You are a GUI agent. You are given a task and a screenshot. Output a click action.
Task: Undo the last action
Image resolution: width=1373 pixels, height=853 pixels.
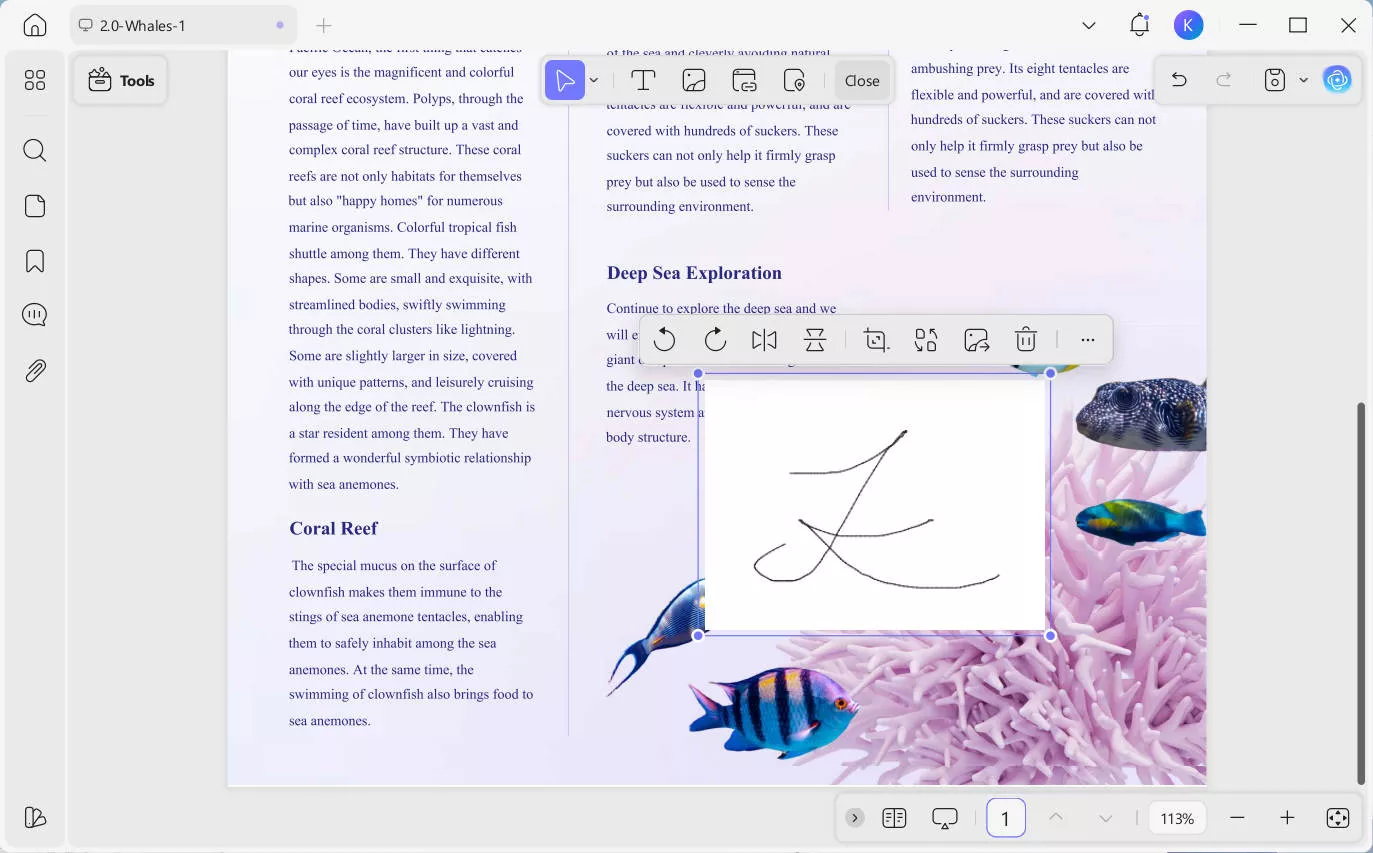click(x=1179, y=80)
